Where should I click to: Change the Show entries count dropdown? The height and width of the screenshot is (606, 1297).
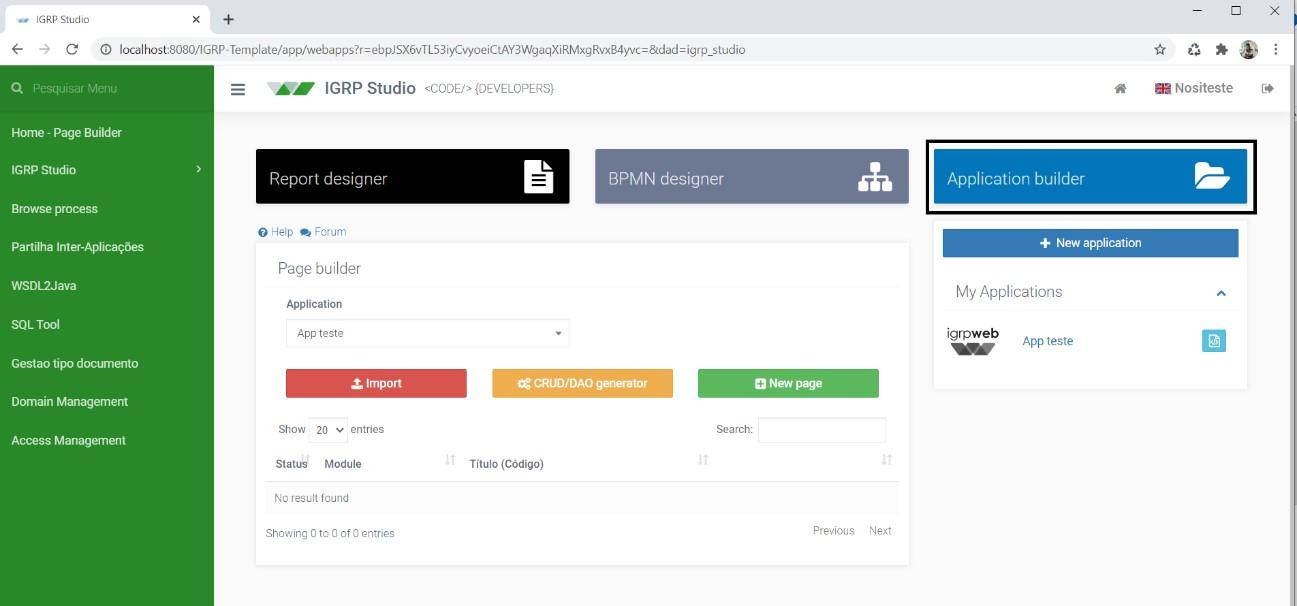pos(328,430)
